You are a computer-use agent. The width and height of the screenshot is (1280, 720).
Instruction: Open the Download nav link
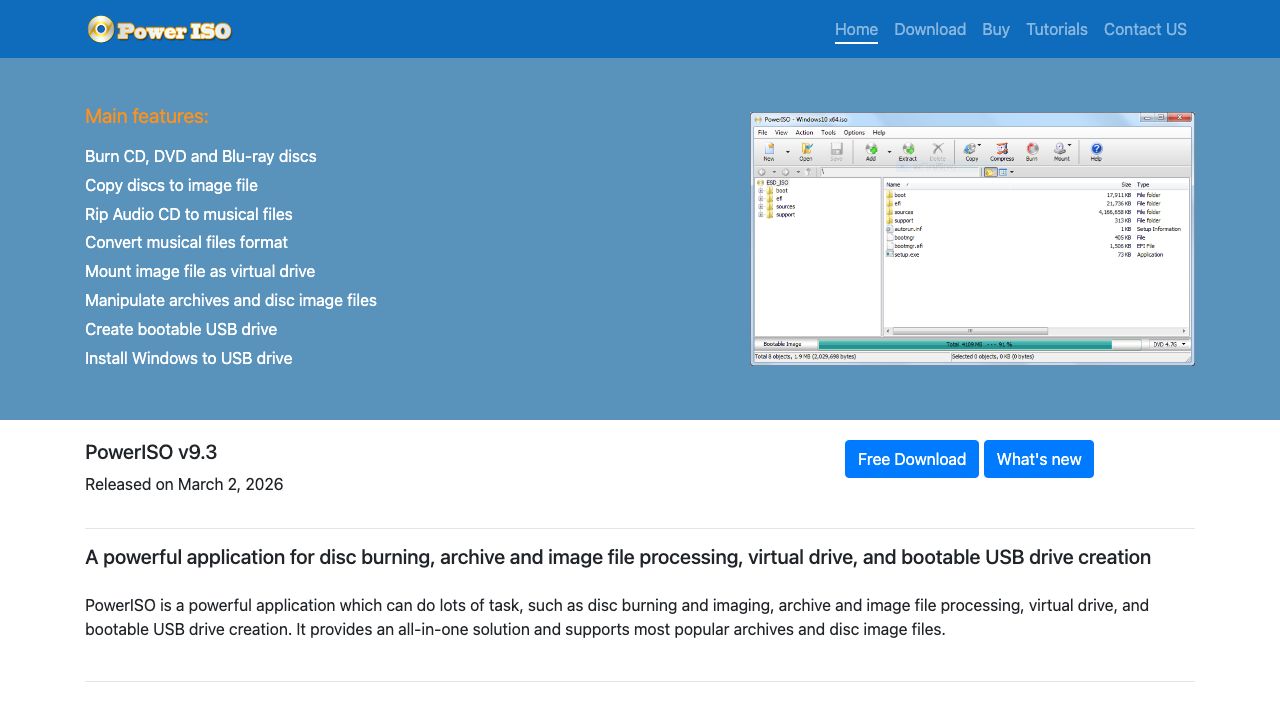point(930,29)
